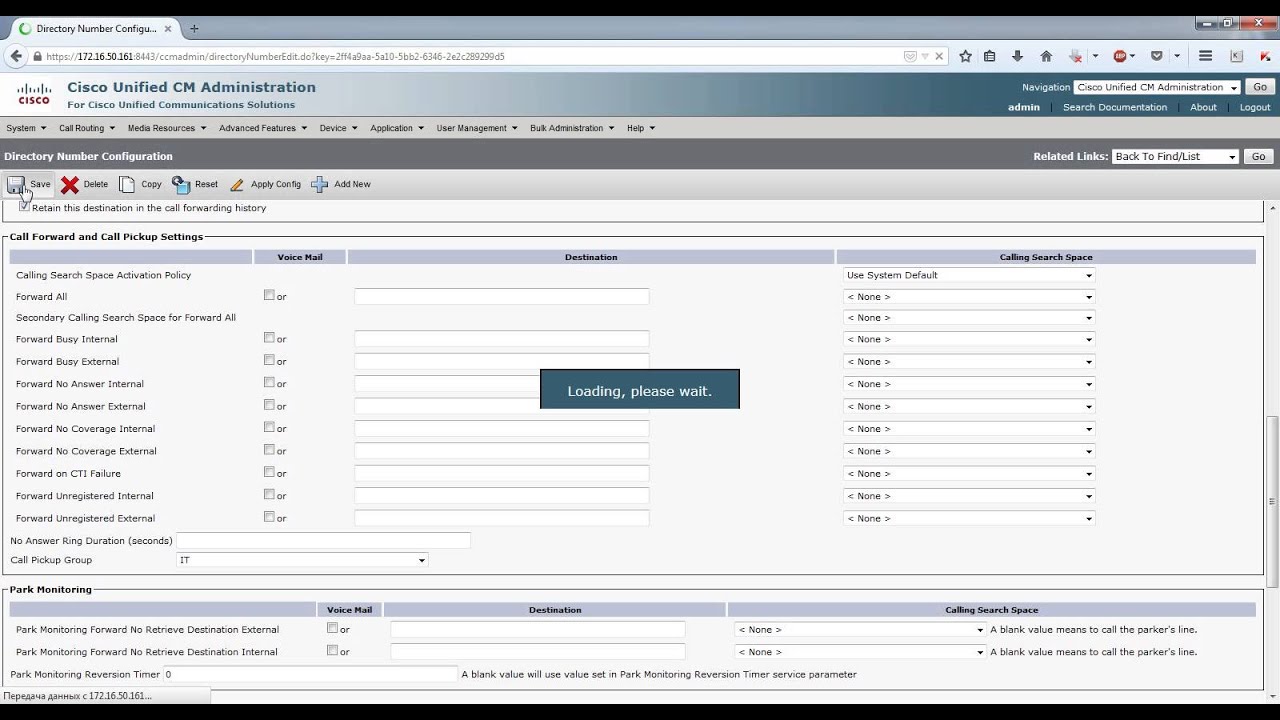Viewport: 1280px width, 720px height.
Task: Open a new browser tab
Action: point(194,28)
